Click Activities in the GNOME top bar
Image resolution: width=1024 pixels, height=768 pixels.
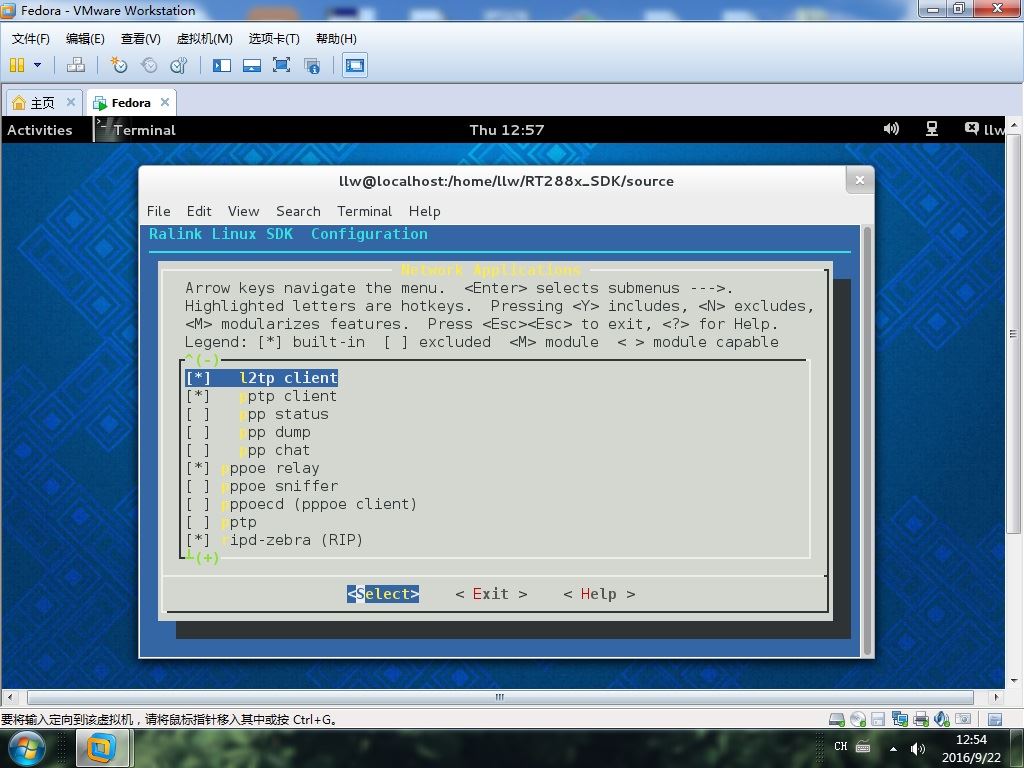40,130
